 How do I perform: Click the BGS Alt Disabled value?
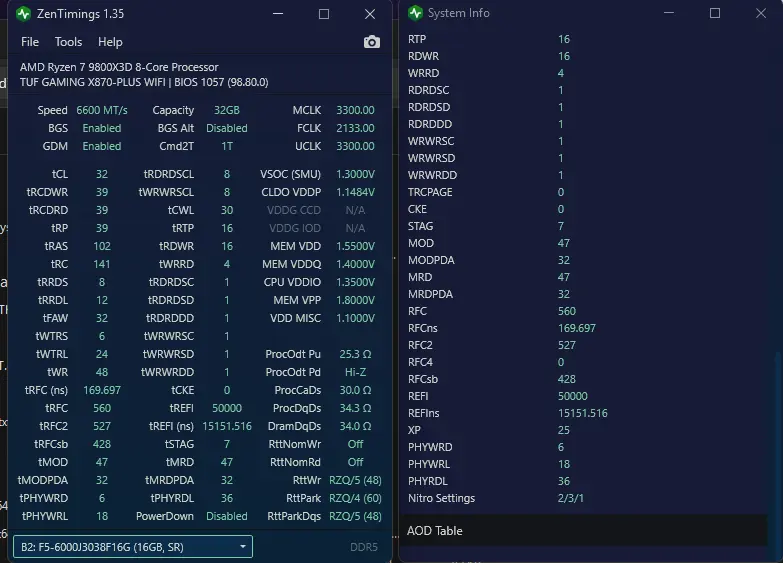[x=227, y=128]
